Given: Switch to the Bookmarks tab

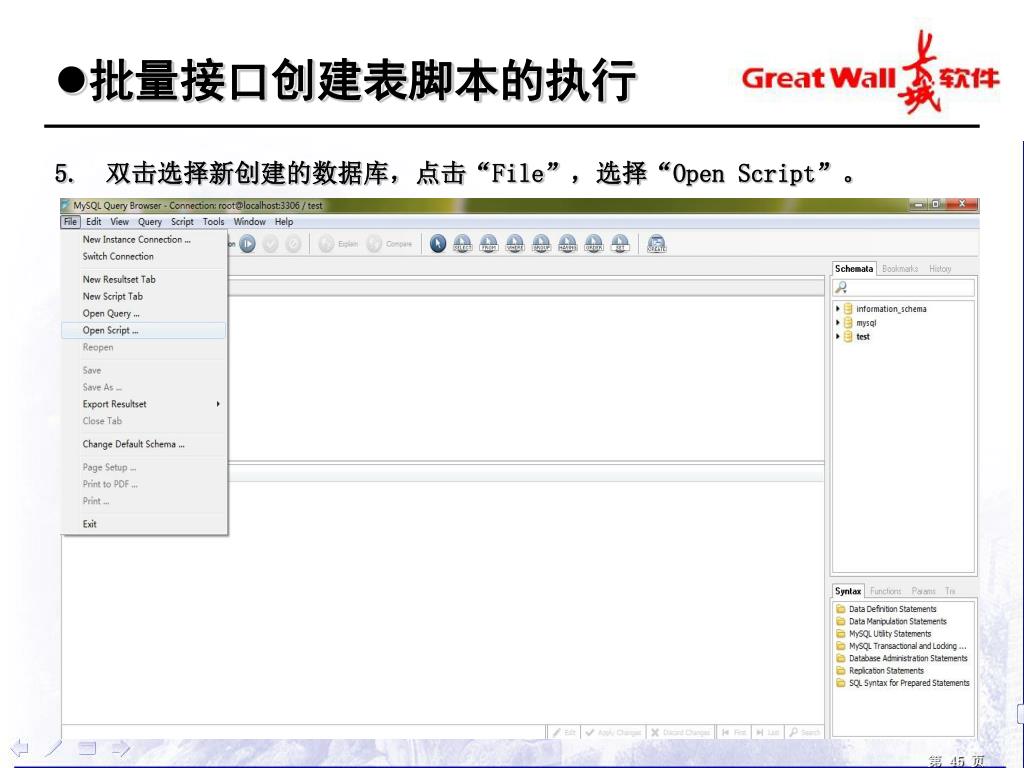Looking at the screenshot, I should [900, 269].
